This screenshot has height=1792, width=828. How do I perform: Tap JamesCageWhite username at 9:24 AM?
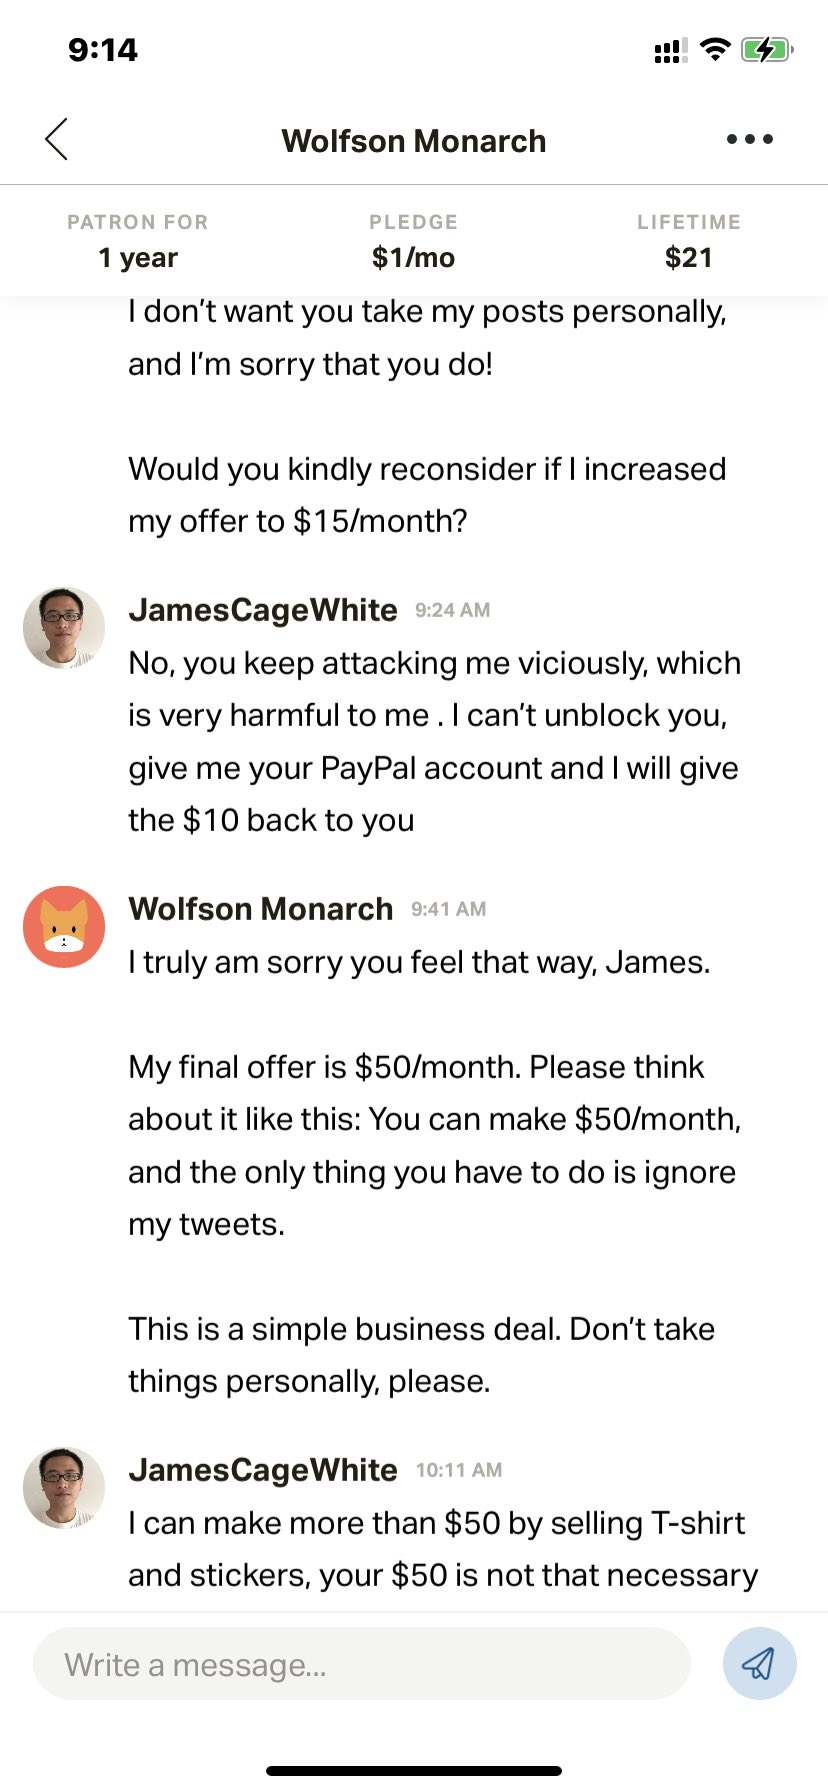tap(263, 610)
